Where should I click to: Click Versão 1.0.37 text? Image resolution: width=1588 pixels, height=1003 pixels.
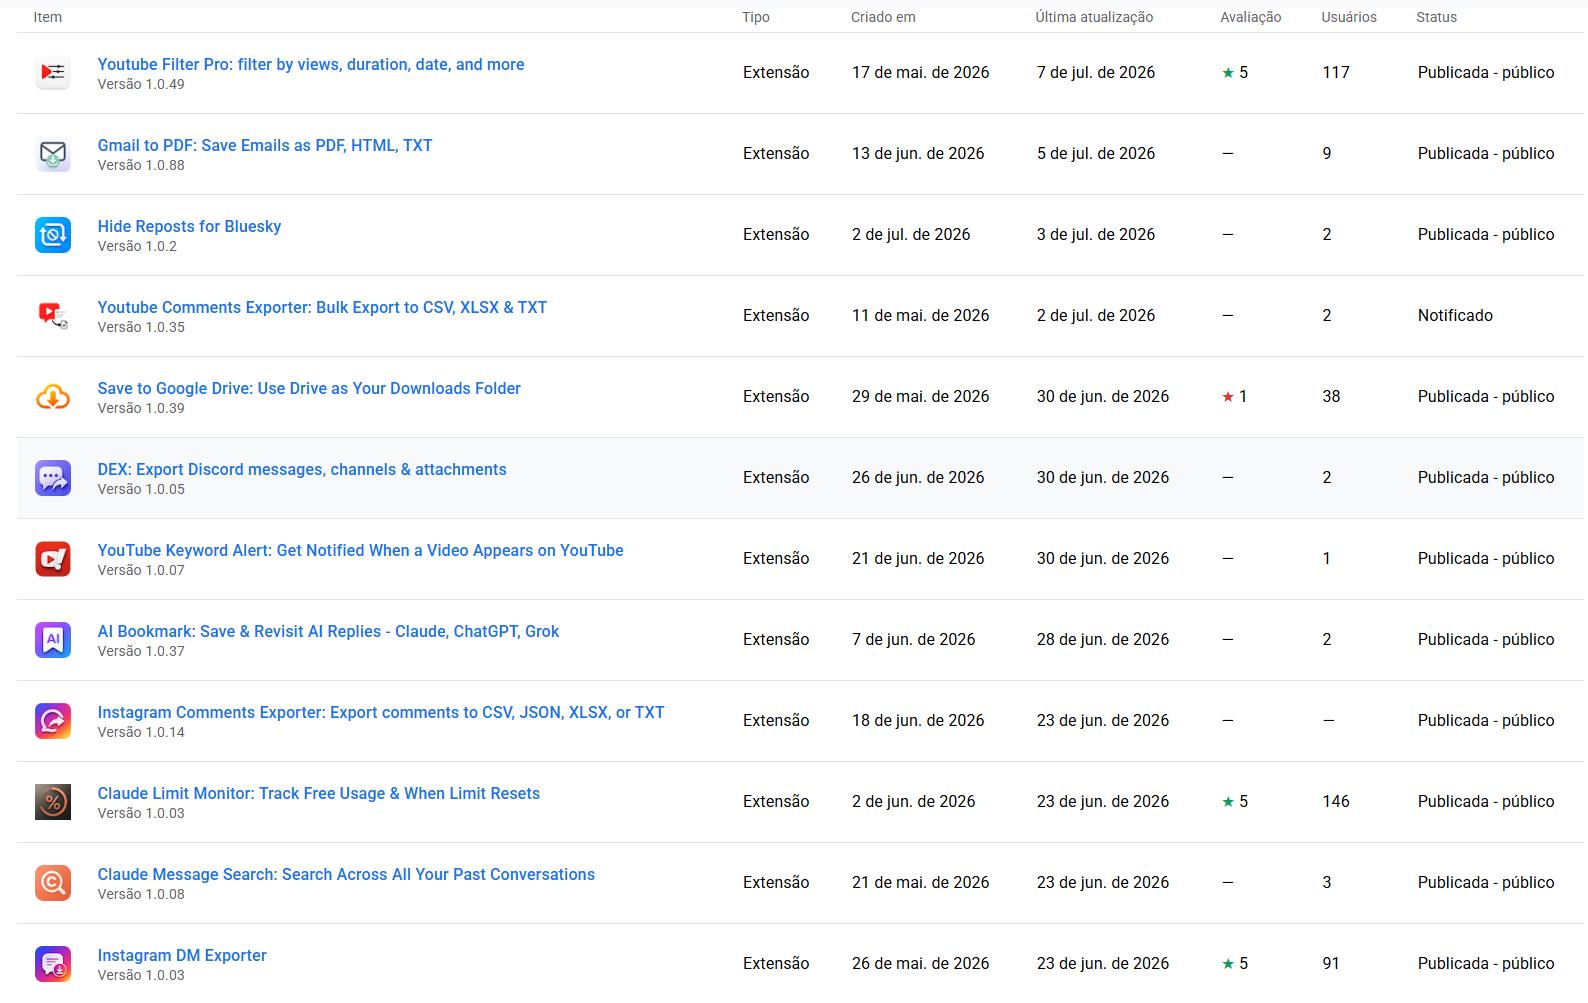(x=141, y=651)
